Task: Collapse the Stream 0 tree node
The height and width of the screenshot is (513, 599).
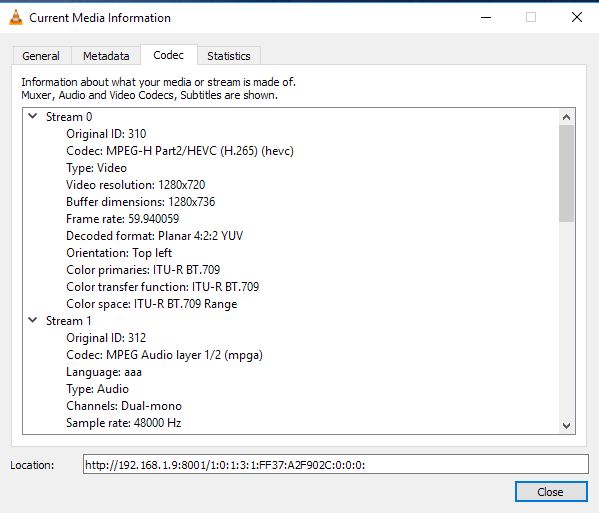Action: point(33,116)
